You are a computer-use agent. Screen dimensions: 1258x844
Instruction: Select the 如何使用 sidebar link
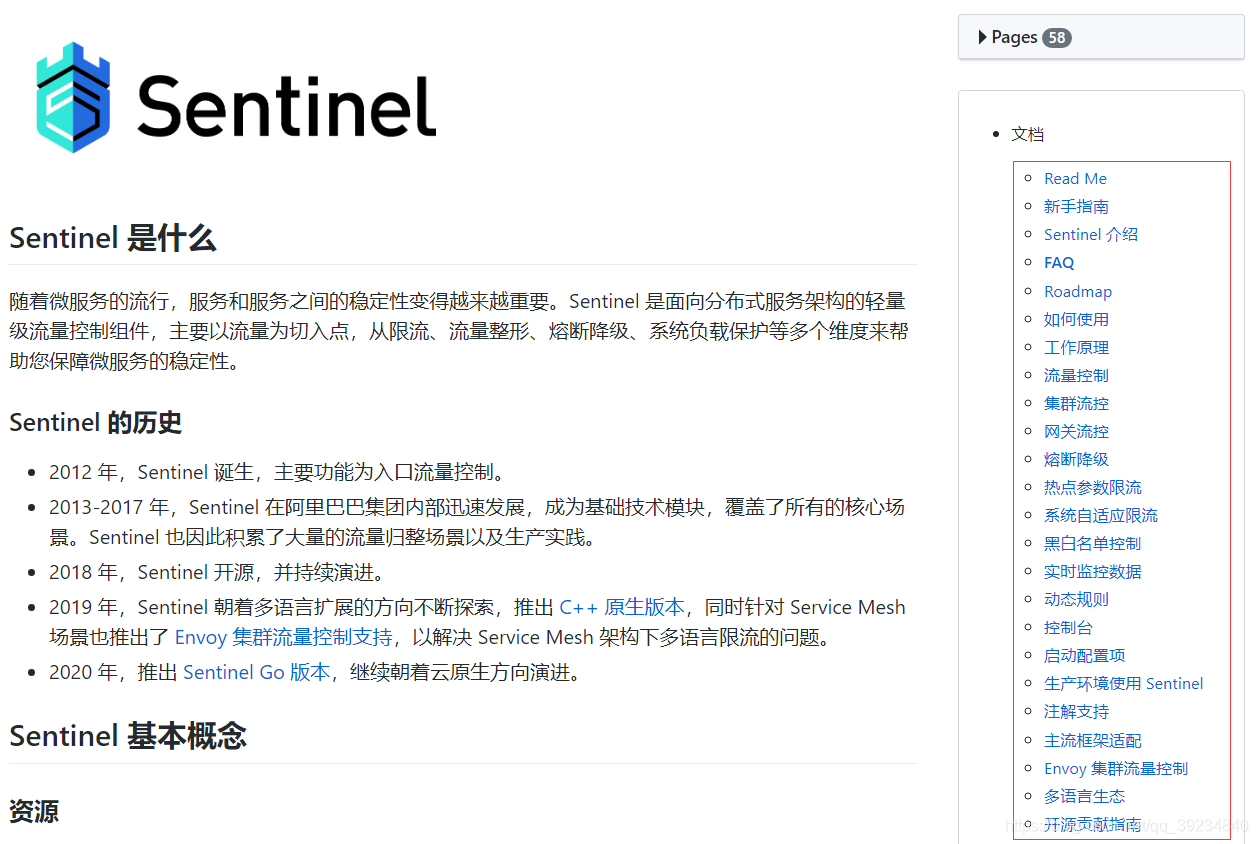click(1076, 319)
